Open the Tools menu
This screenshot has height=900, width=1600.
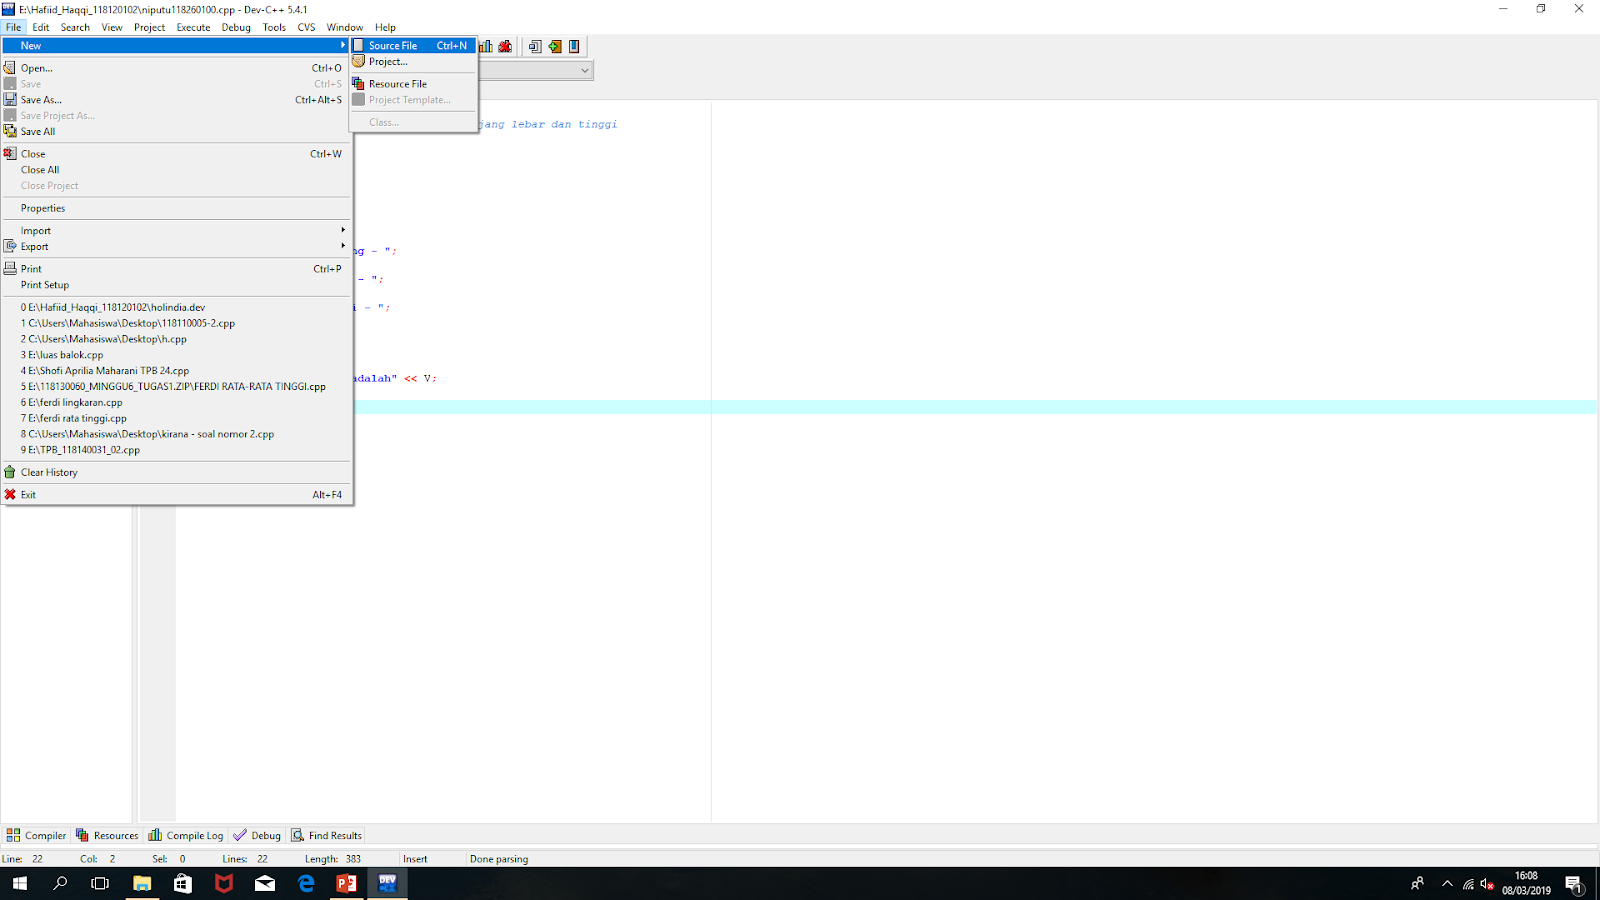274,27
